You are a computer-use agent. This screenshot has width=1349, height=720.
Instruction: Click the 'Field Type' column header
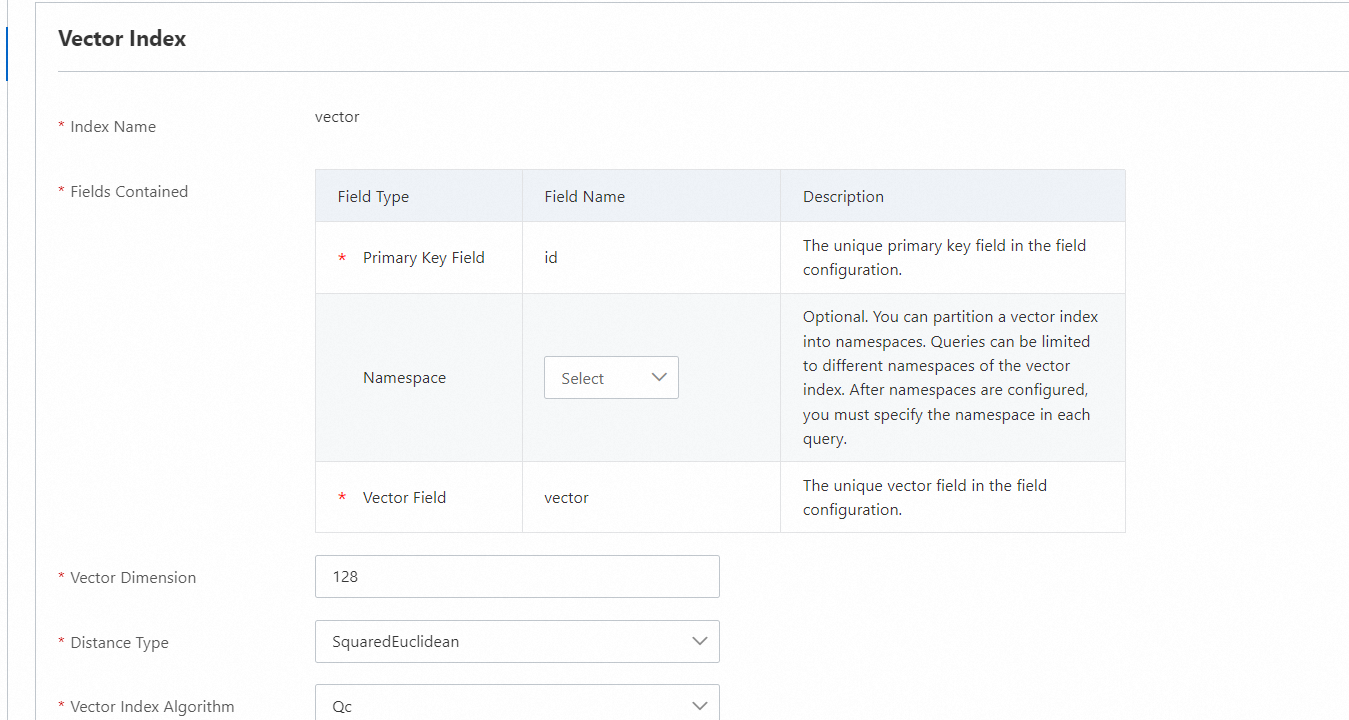[x=373, y=197]
